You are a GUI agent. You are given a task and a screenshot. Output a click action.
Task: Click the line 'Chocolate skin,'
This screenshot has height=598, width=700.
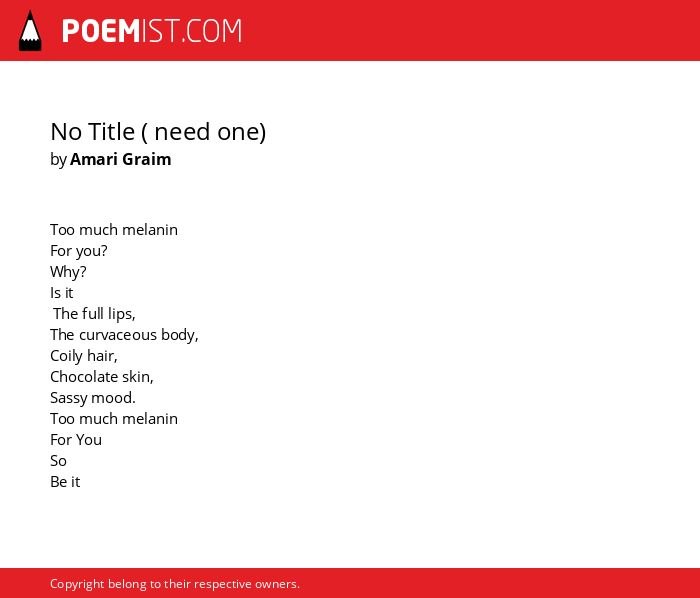[x=102, y=377]
